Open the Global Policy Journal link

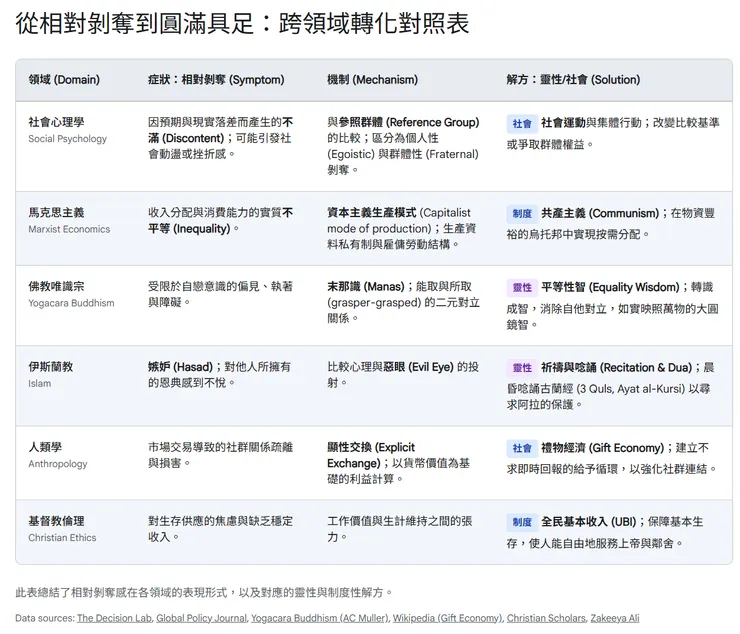(202, 618)
